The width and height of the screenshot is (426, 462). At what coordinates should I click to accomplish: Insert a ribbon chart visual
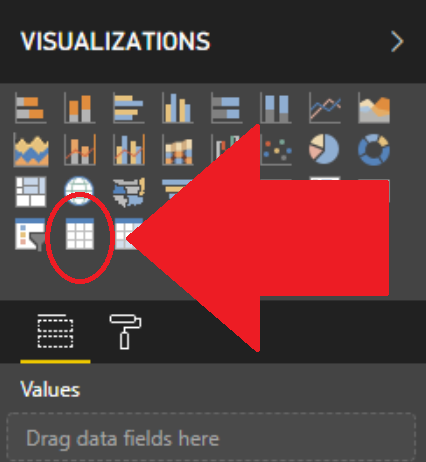click(178, 151)
